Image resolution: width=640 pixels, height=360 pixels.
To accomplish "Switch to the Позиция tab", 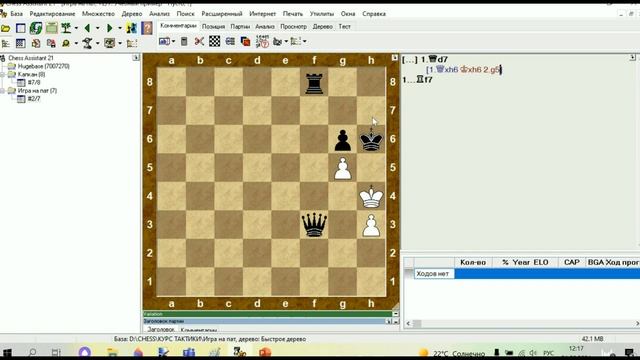I will click(x=213, y=27).
